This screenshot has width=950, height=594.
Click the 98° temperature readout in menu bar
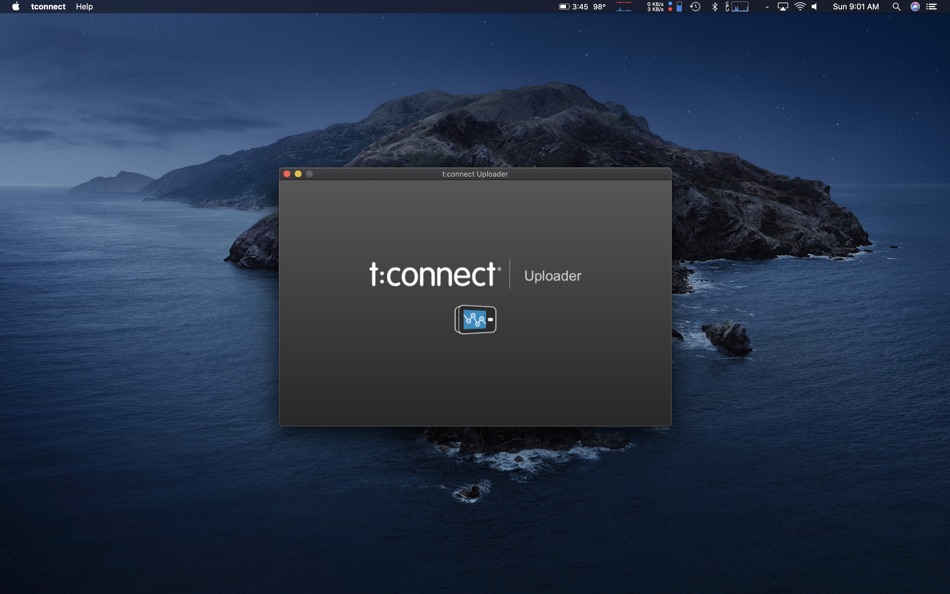click(x=599, y=7)
